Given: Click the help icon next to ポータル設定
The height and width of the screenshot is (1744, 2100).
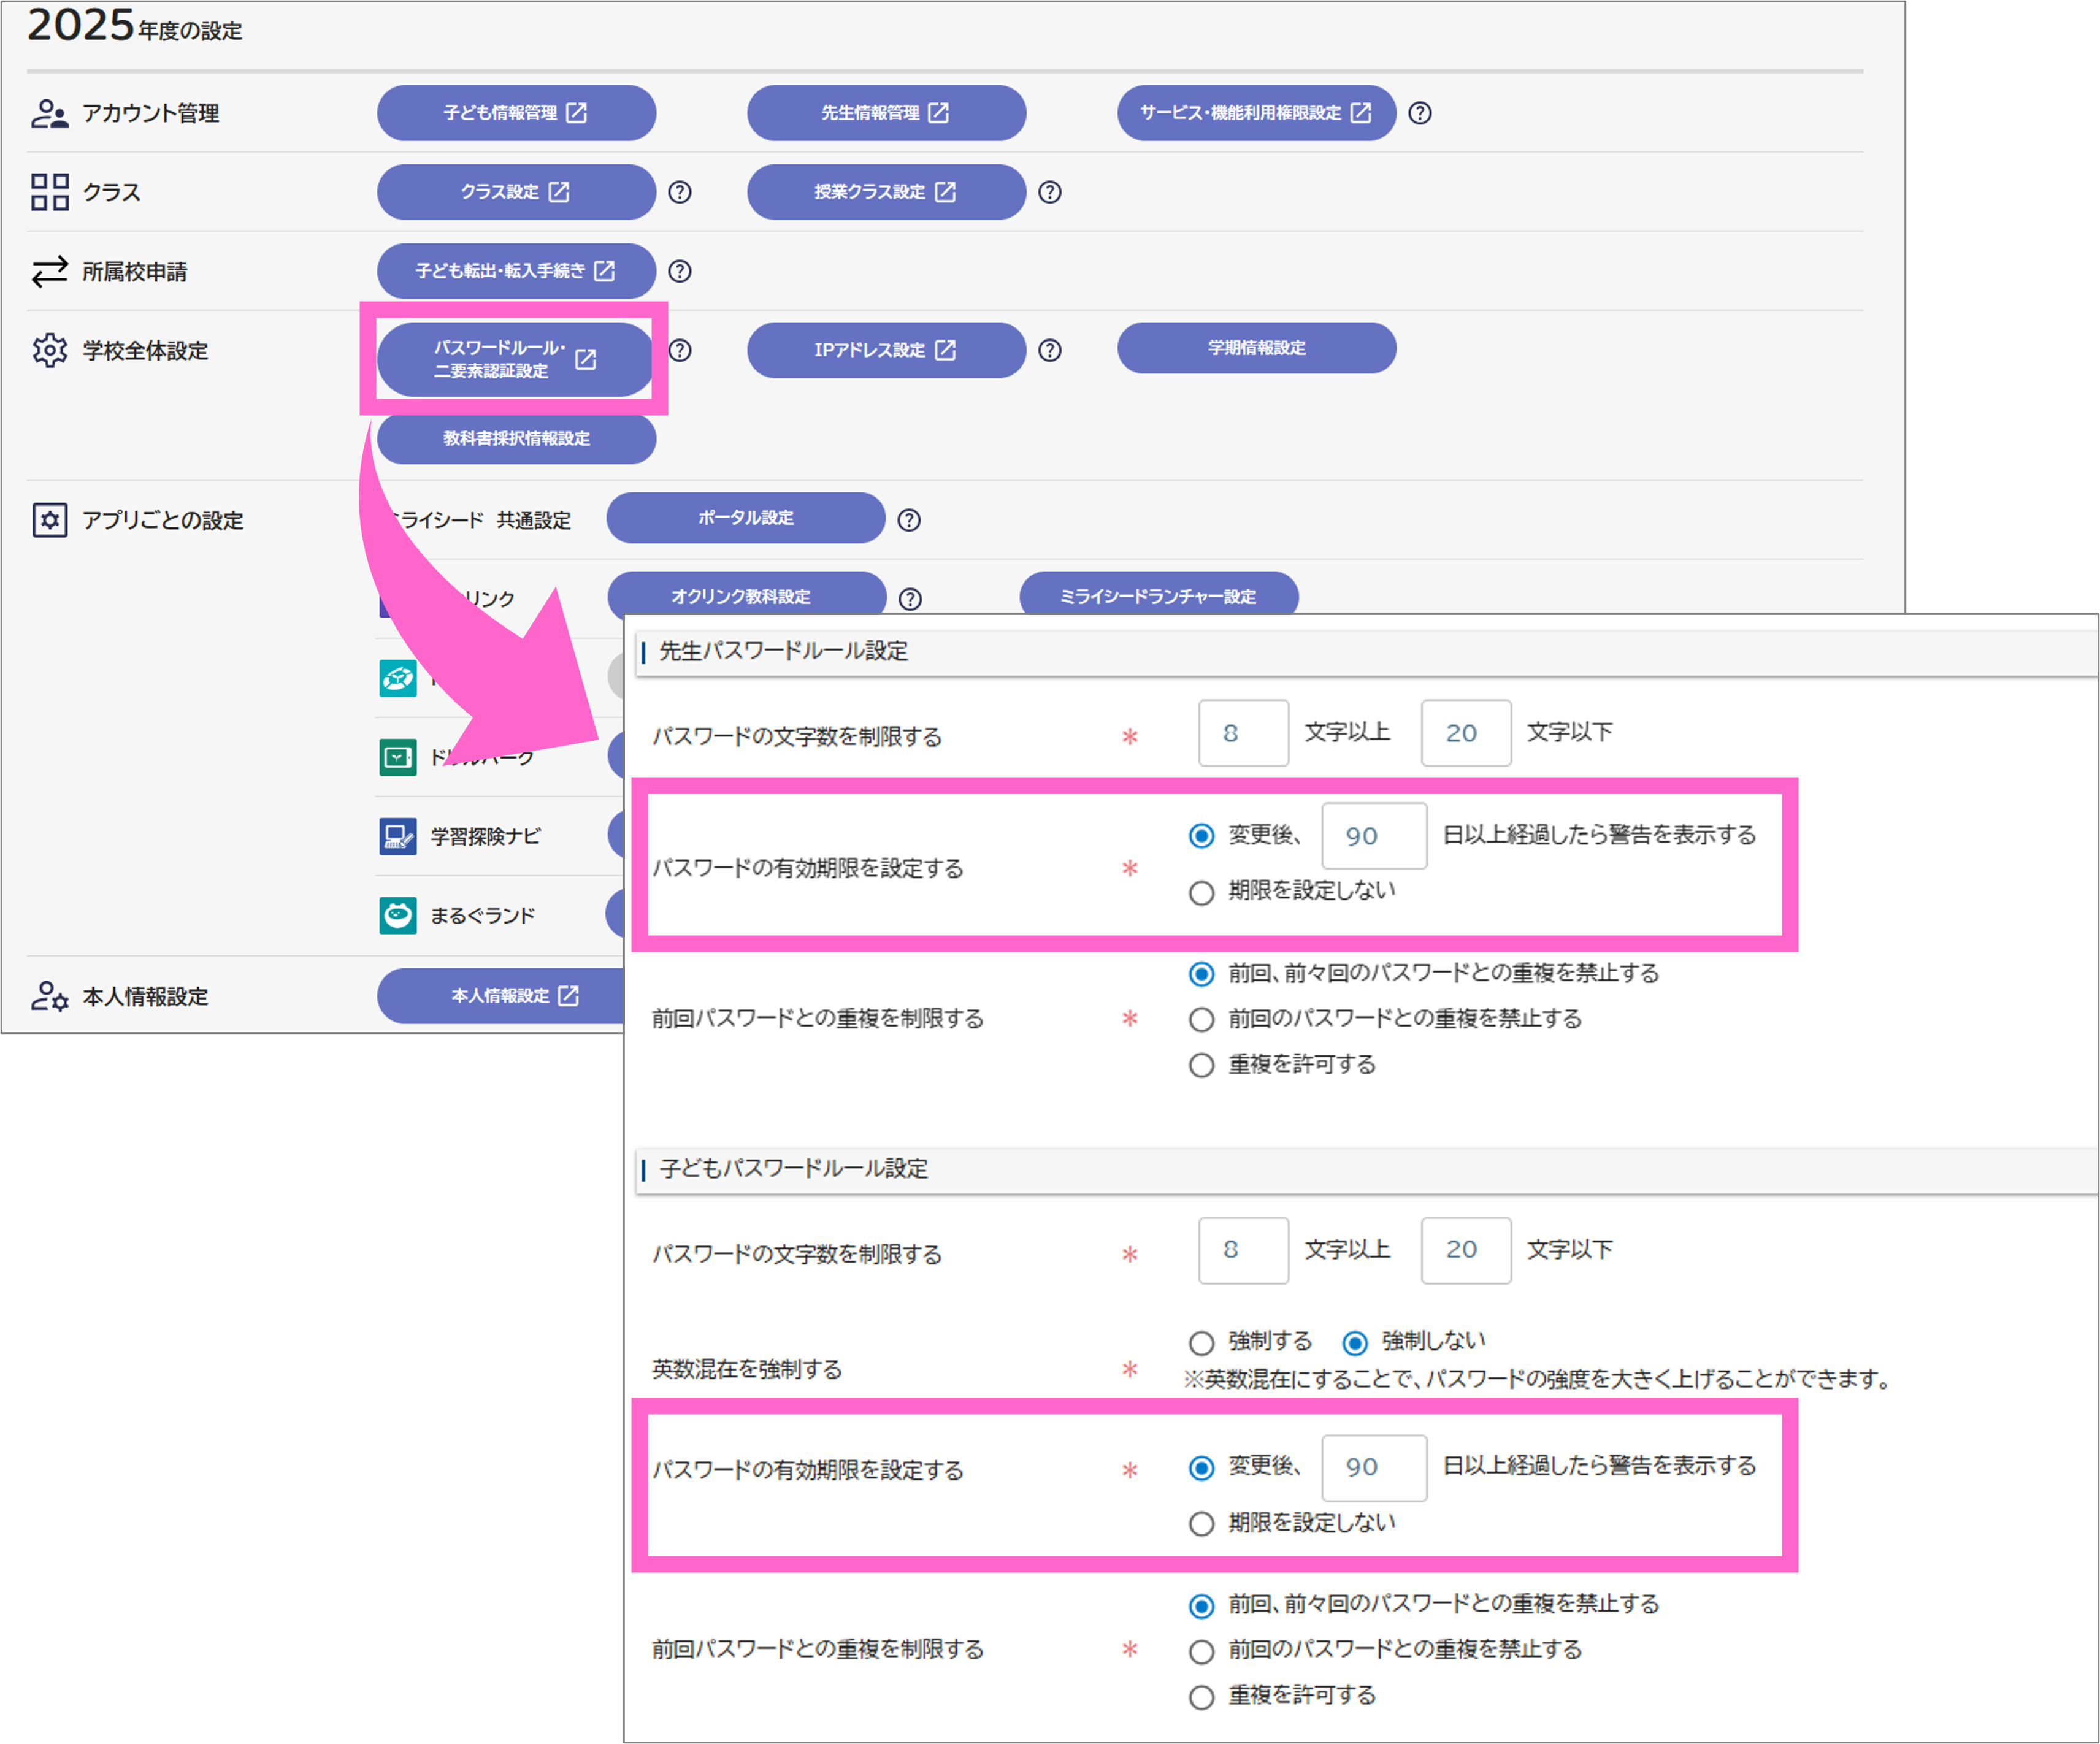Looking at the screenshot, I should click(x=908, y=520).
